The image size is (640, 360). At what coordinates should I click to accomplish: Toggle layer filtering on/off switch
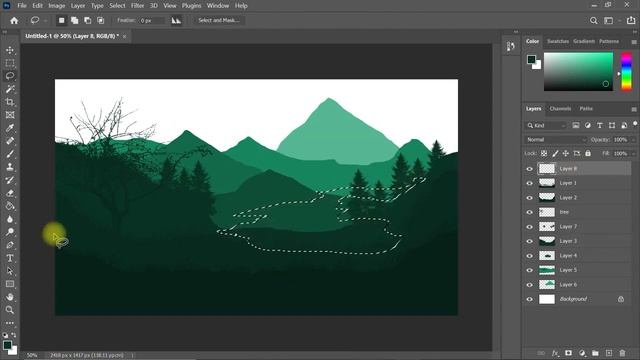click(635, 124)
